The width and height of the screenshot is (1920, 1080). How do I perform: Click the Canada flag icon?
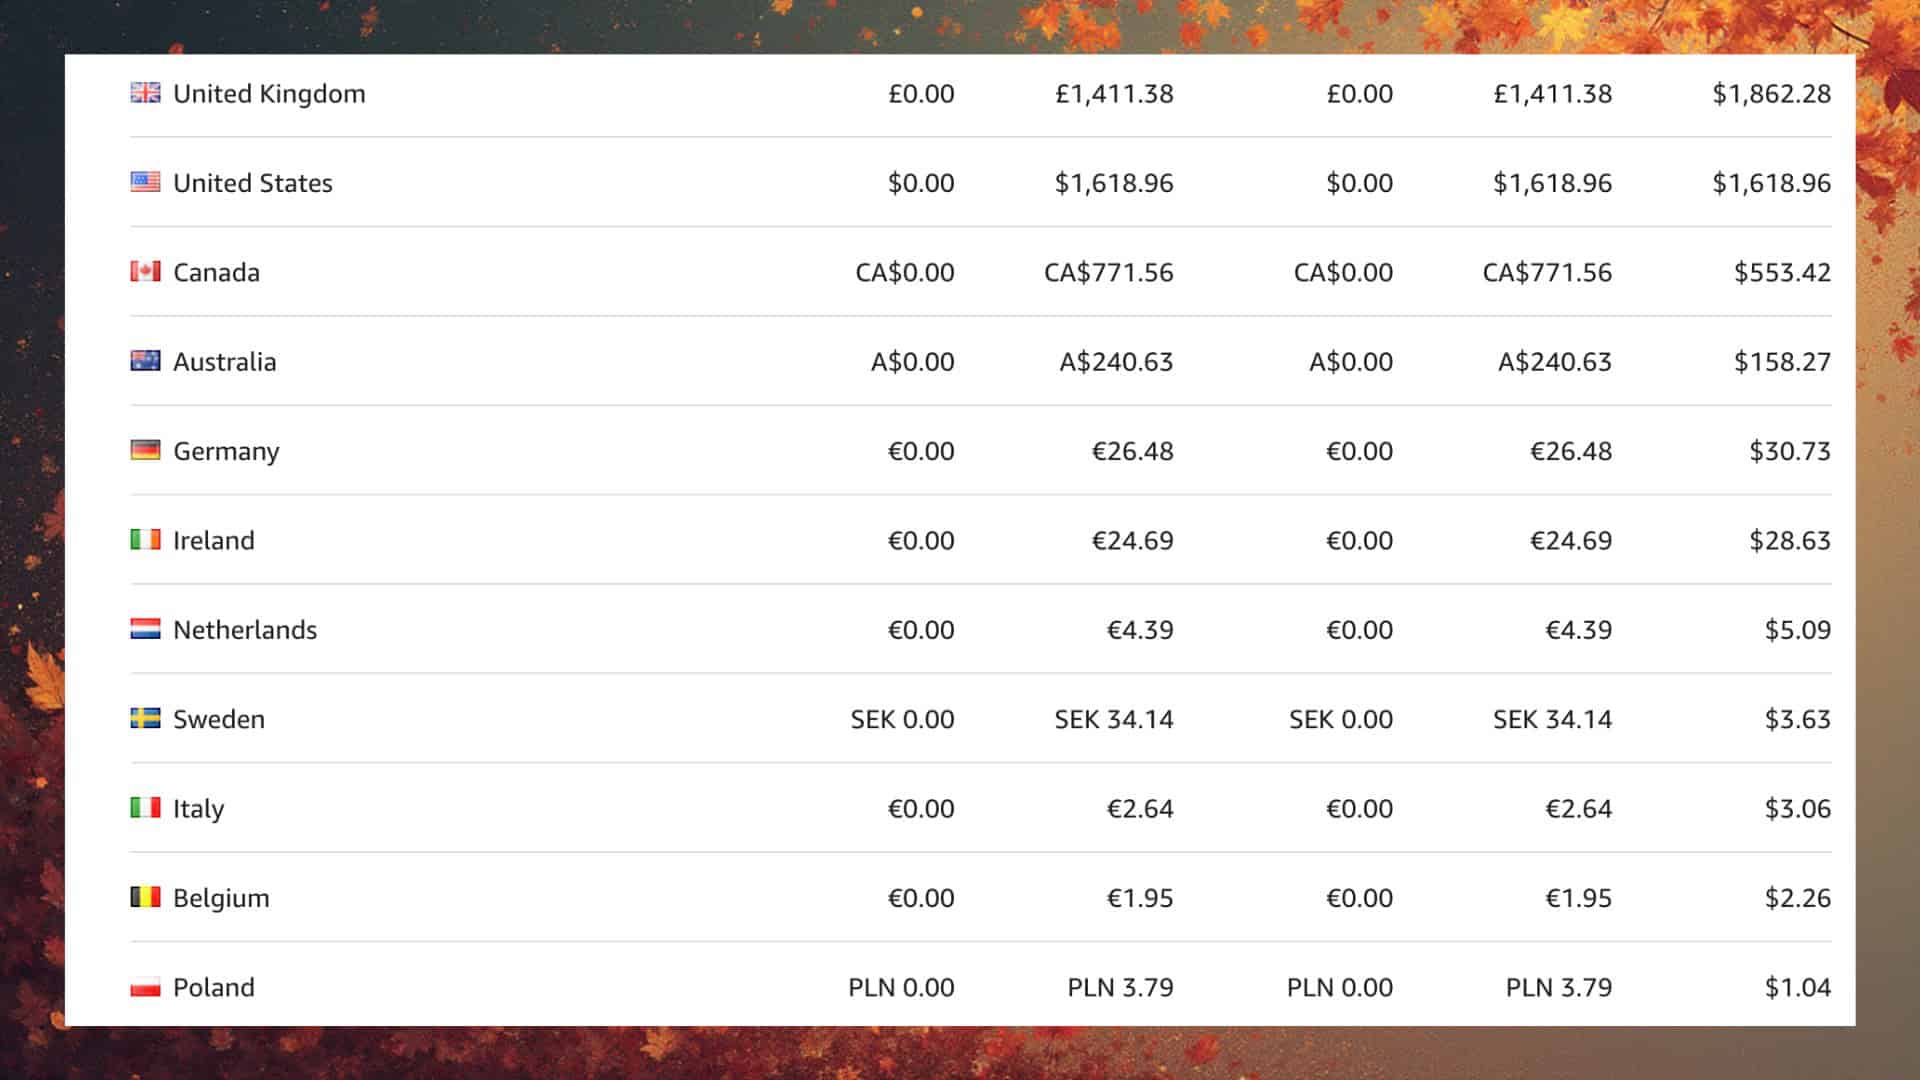[145, 271]
